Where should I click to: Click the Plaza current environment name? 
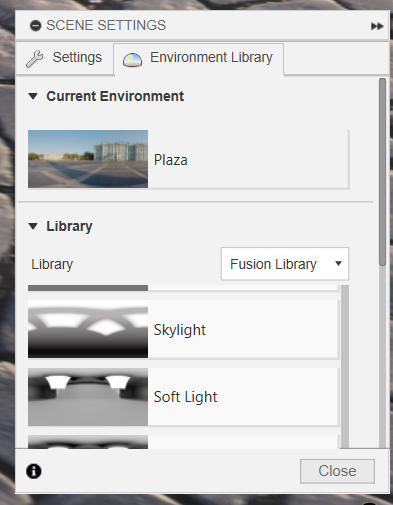[171, 160]
